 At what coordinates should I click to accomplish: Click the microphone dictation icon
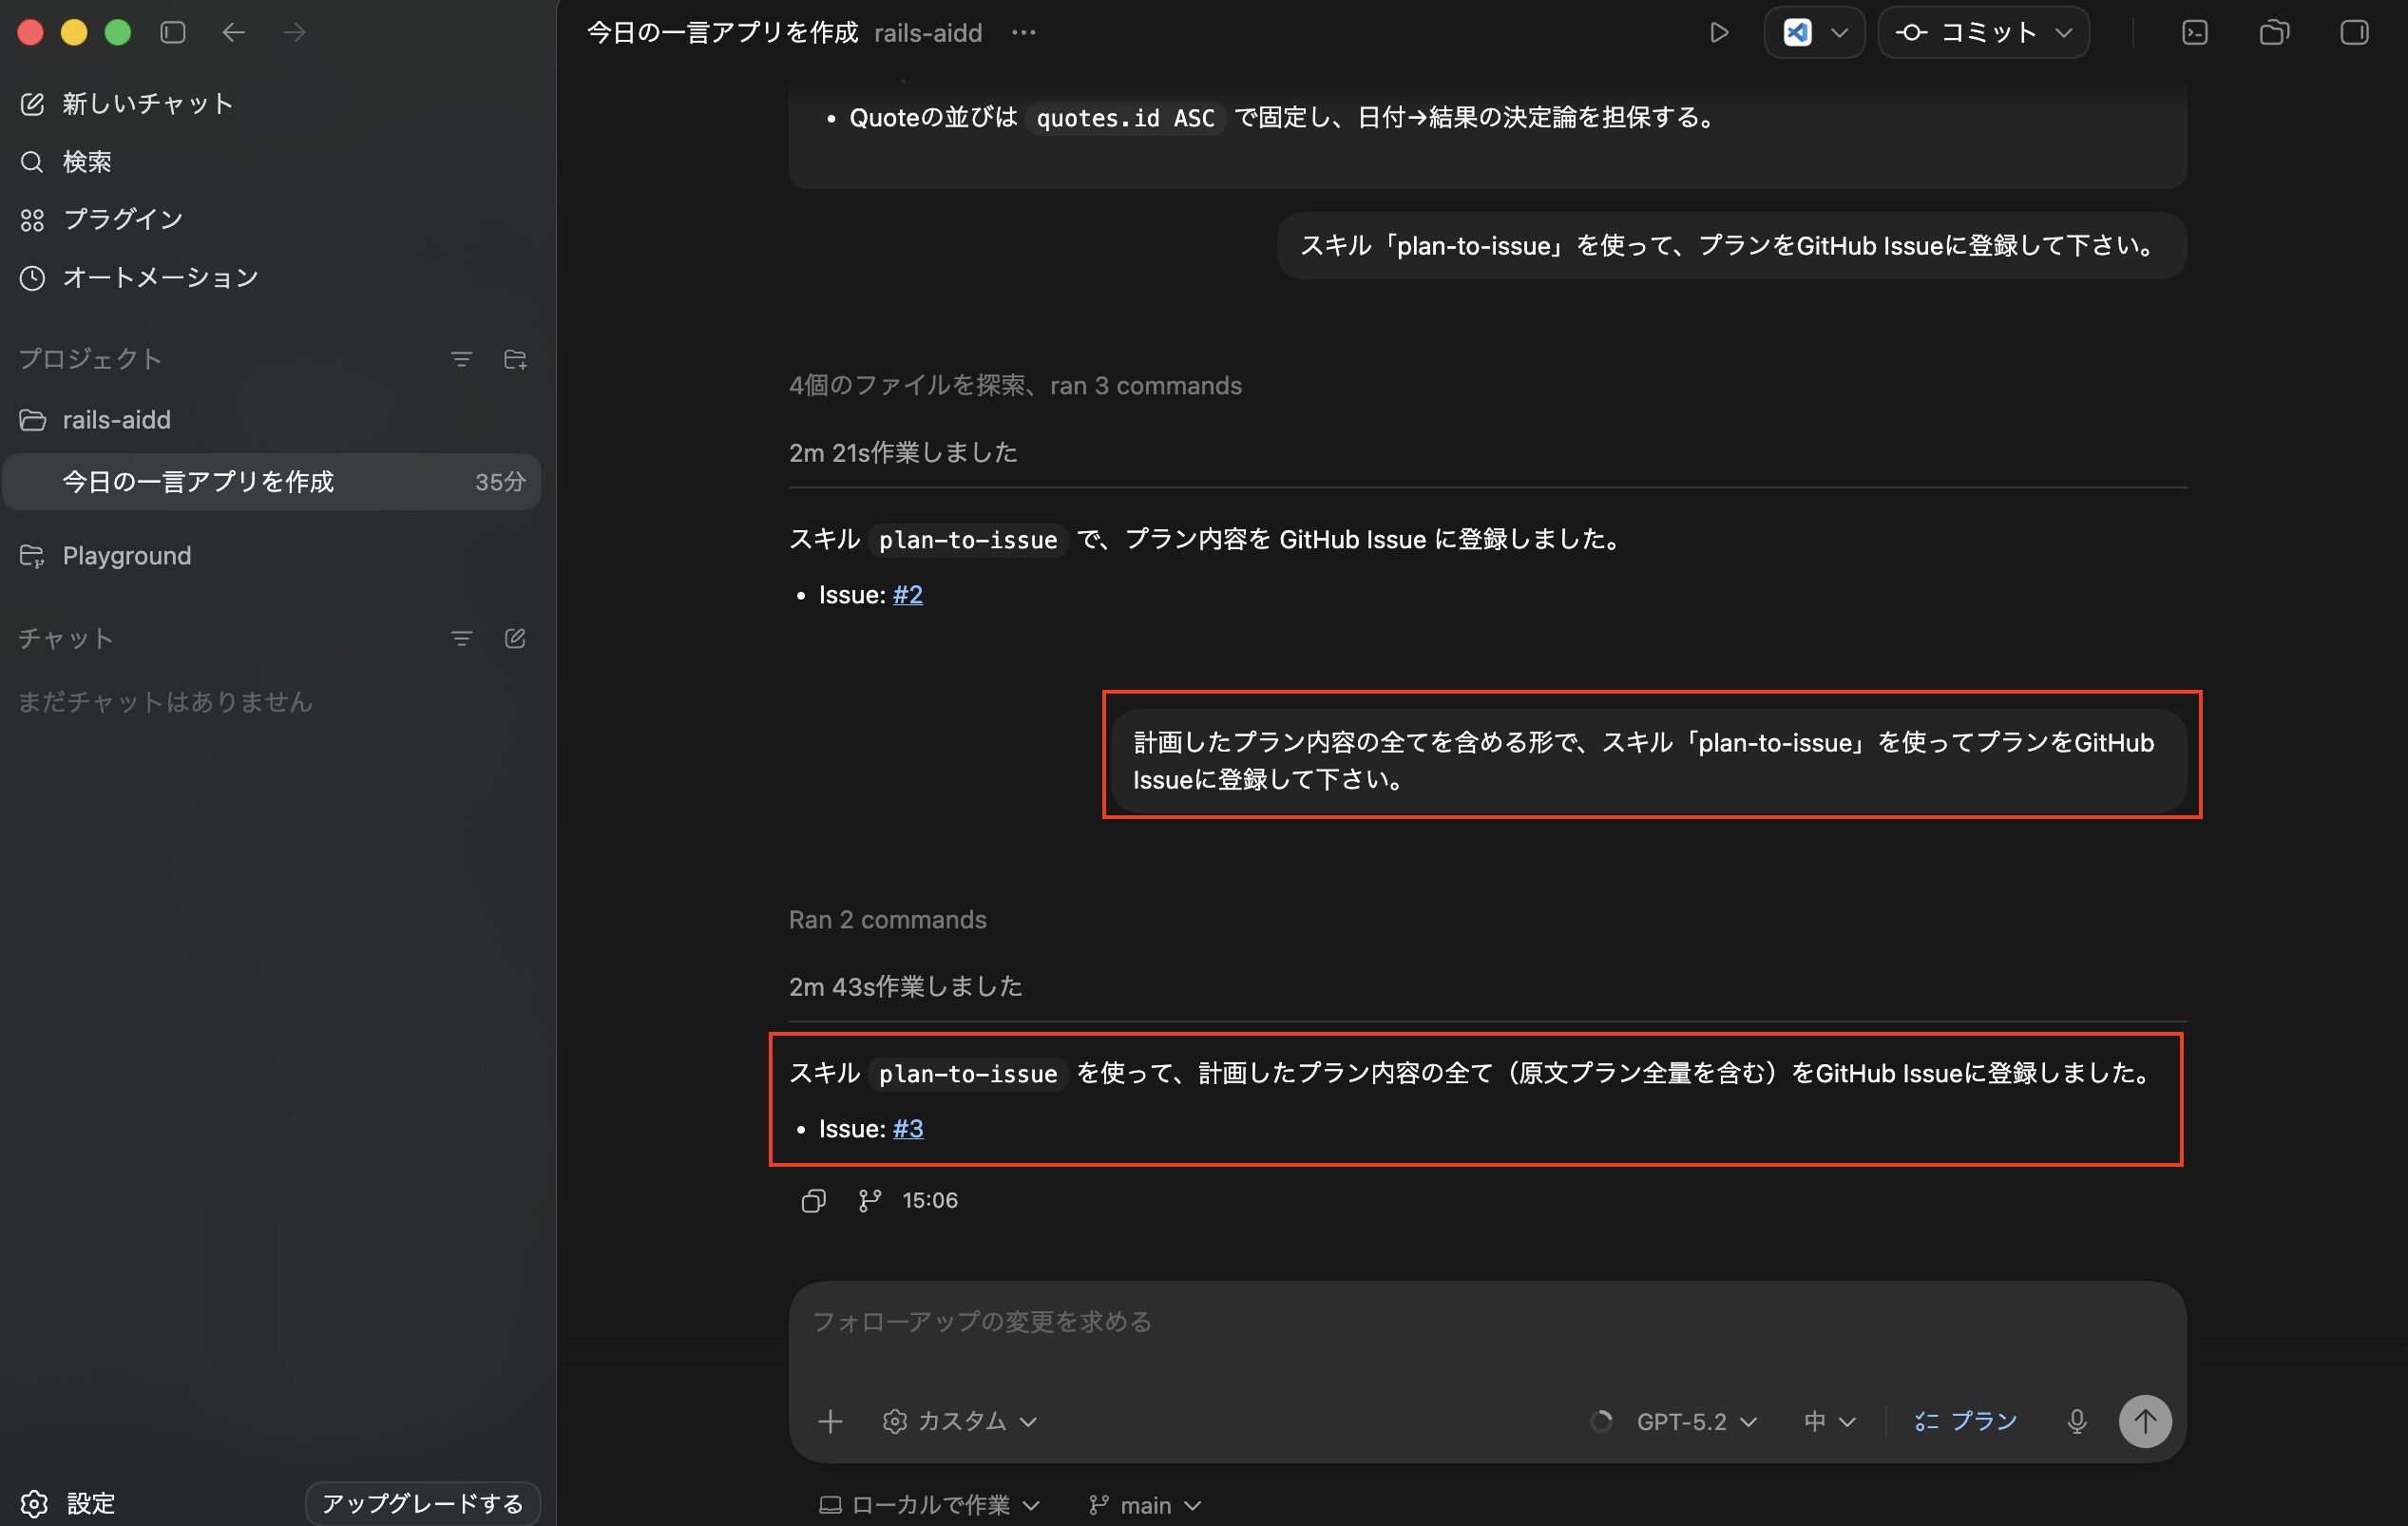point(2076,1421)
